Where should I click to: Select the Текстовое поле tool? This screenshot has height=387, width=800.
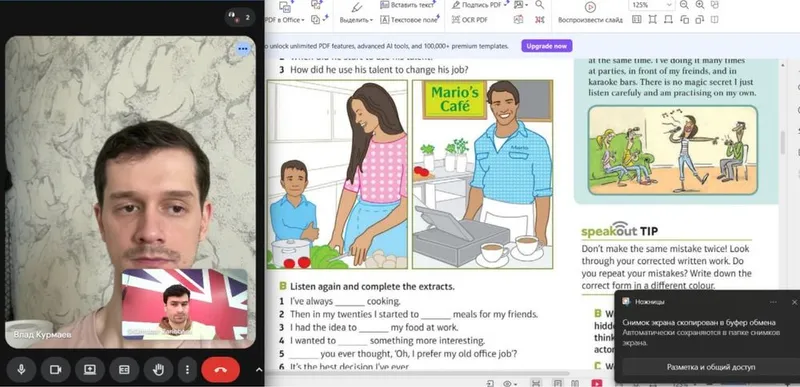409,20
